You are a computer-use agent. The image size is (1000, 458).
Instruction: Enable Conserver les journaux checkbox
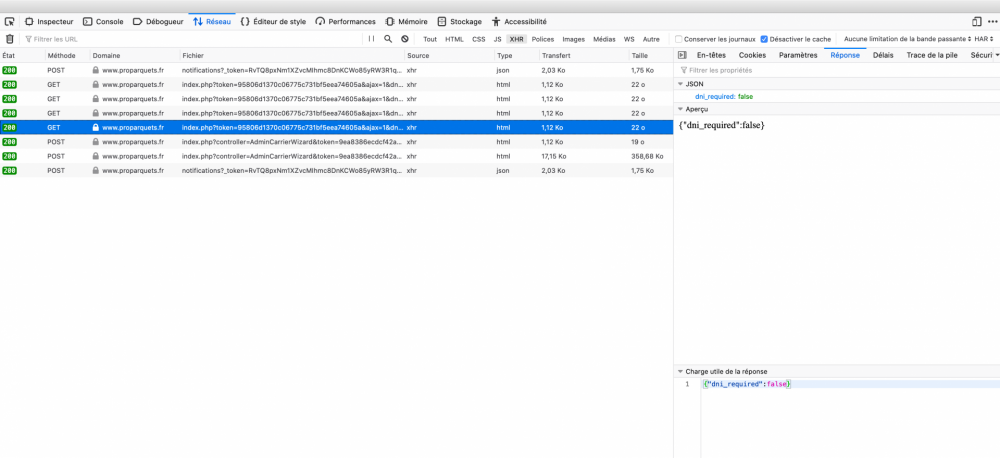pos(679,39)
